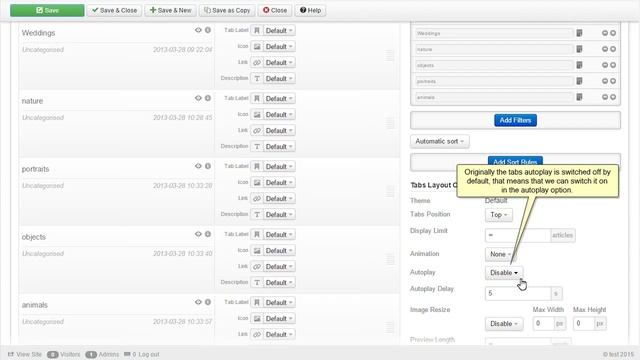Open nature Description Default dropdown
The image size is (640, 360).
click(279, 147)
